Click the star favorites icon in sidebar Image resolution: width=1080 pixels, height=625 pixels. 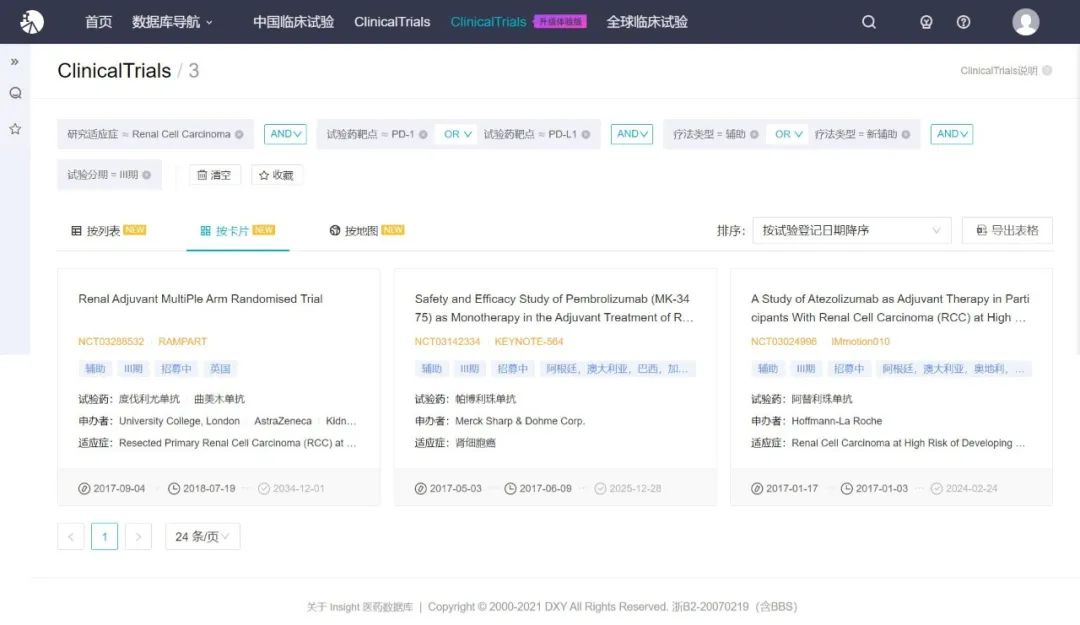pyautogui.click(x=15, y=129)
